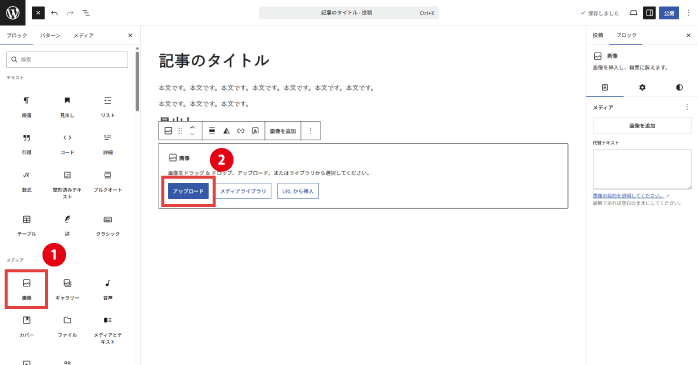
Task: Select the block content settings tab icon
Action: 605,87
